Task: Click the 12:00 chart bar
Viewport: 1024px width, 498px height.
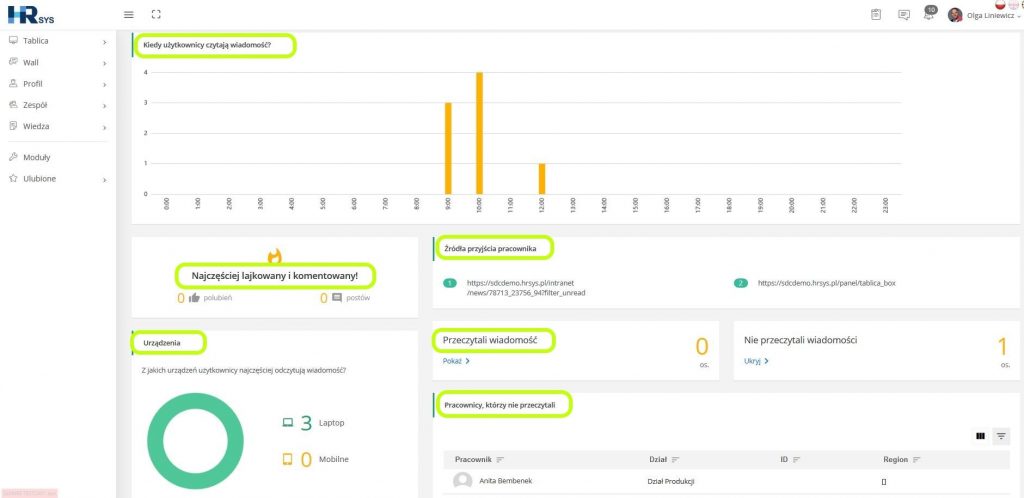Action: pos(542,178)
